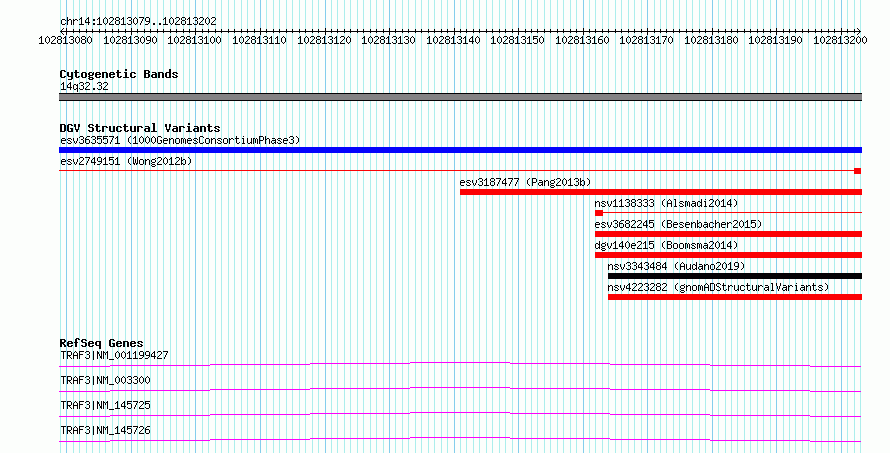890x453 pixels.
Task: Click the red esv3187477 variant bar
Action: tap(661, 192)
